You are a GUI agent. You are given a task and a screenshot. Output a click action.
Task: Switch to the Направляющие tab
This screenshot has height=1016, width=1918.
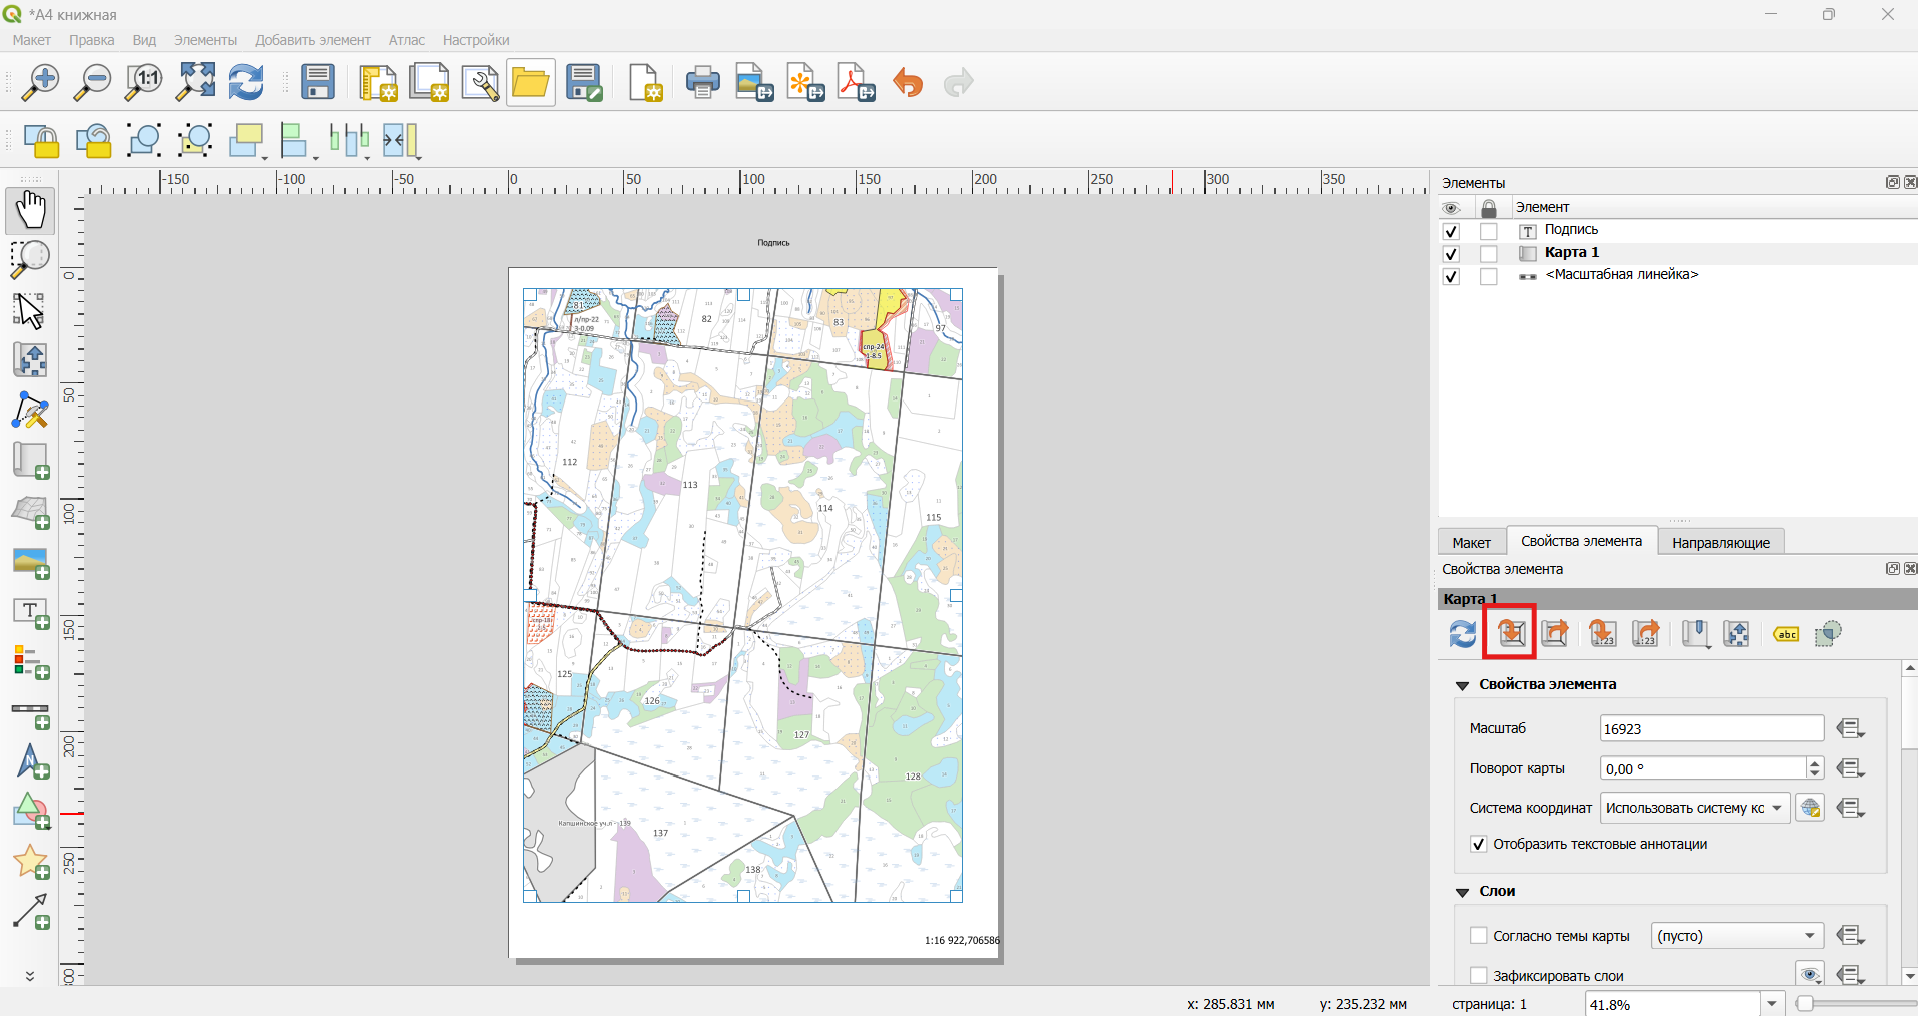1720,542
